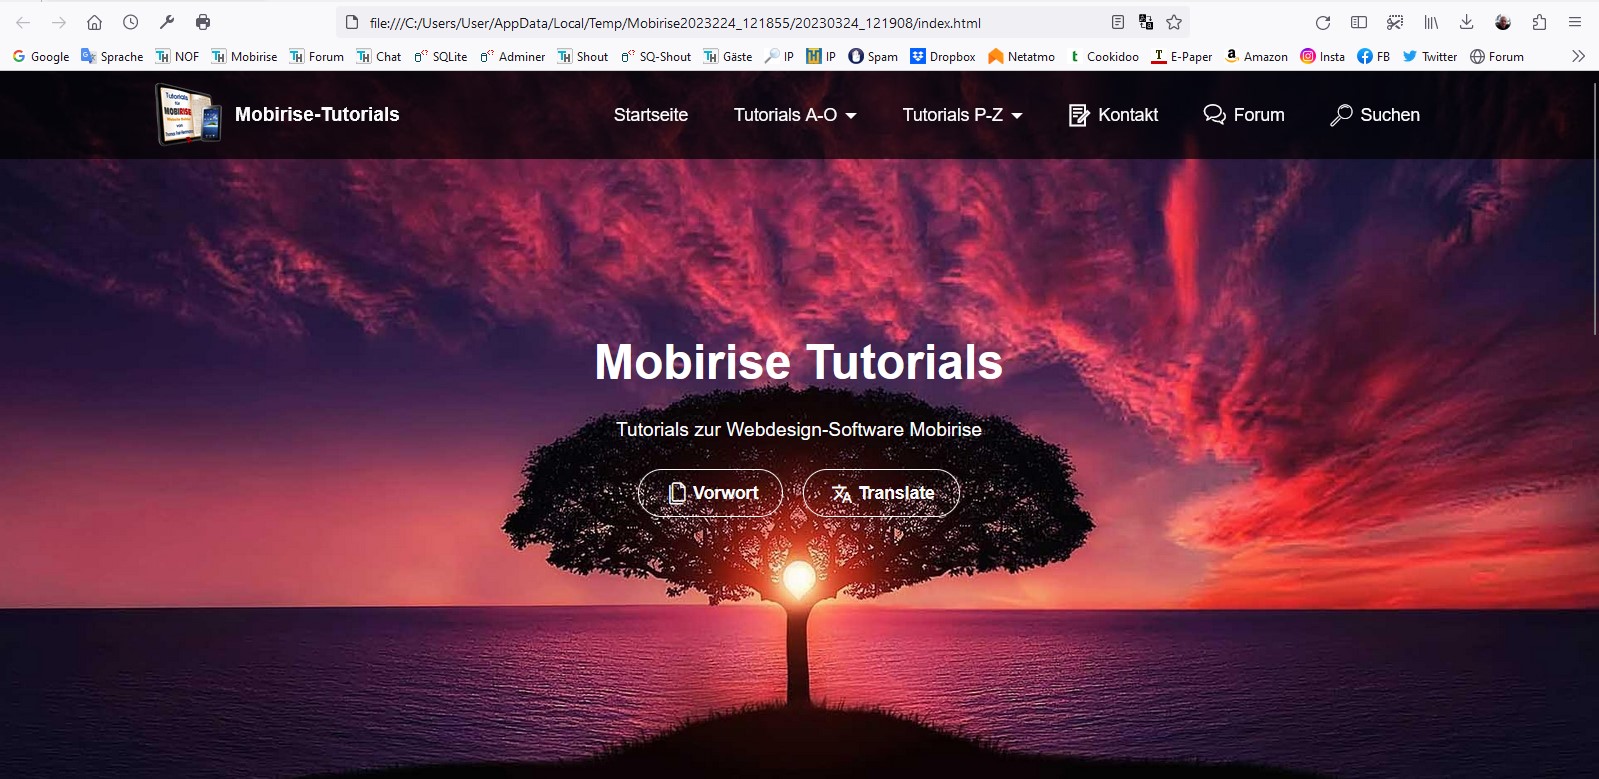Click the browser home icon
Image resolution: width=1599 pixels, height=779 pixels.
tap(94, 22)
